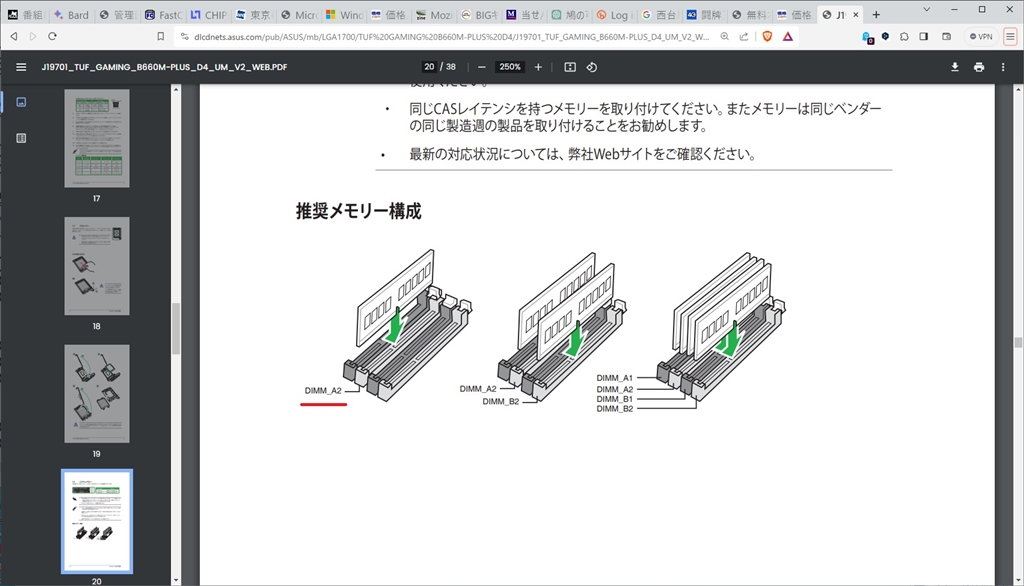Toggle the Brave VPN button
Screen dimensions: 1024x586
click(x=981, y=37)
